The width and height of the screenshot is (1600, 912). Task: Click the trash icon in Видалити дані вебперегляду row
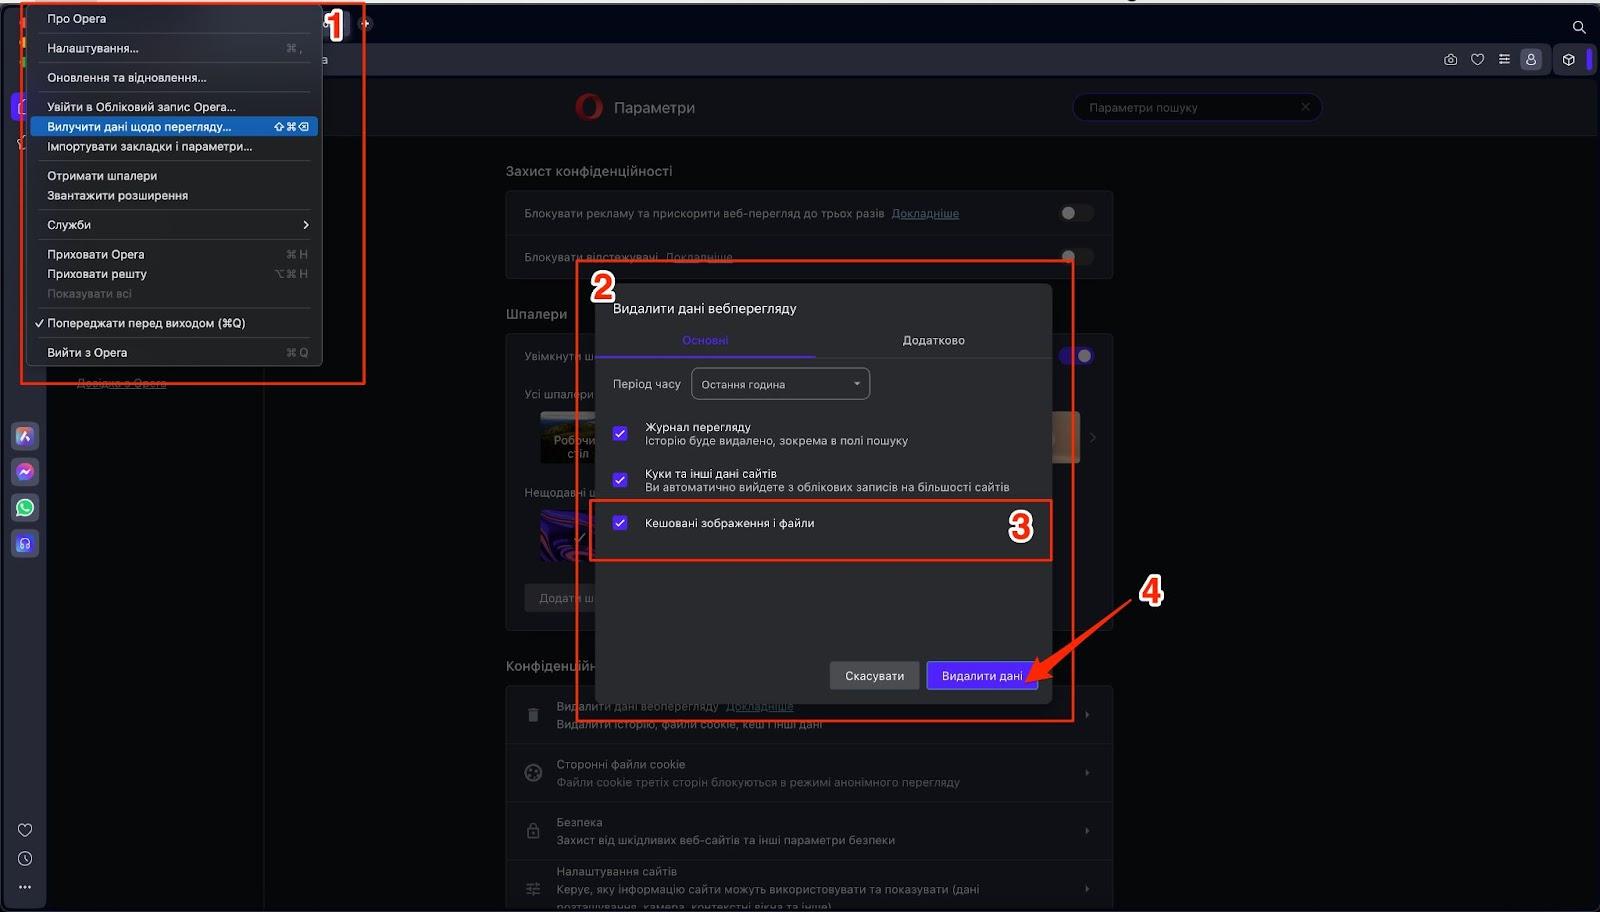point(533,715)
